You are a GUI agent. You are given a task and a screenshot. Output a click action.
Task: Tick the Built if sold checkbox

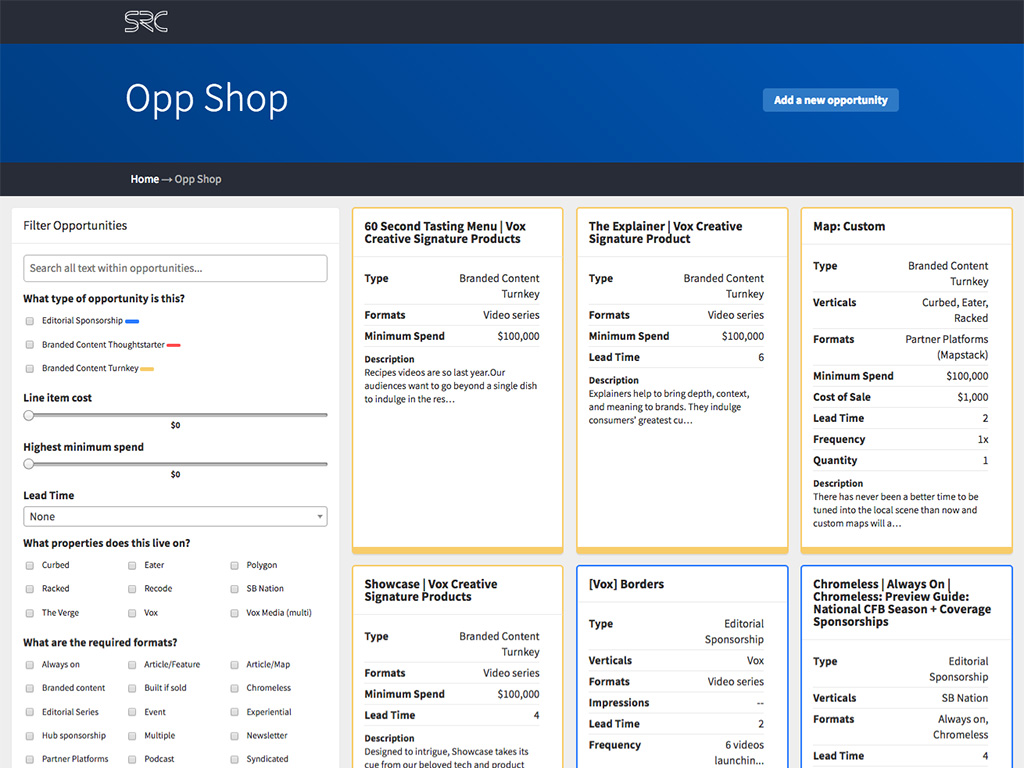coord(132,688)
